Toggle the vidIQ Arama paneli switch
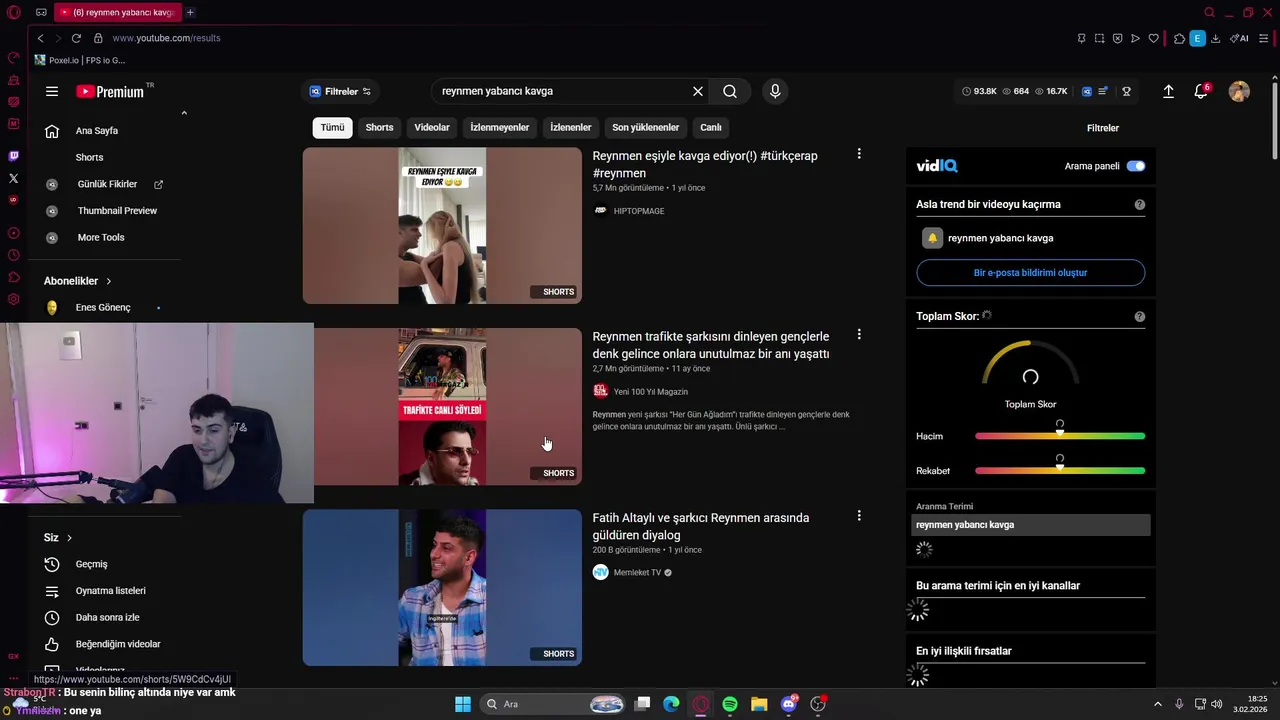 [1136, 166]
